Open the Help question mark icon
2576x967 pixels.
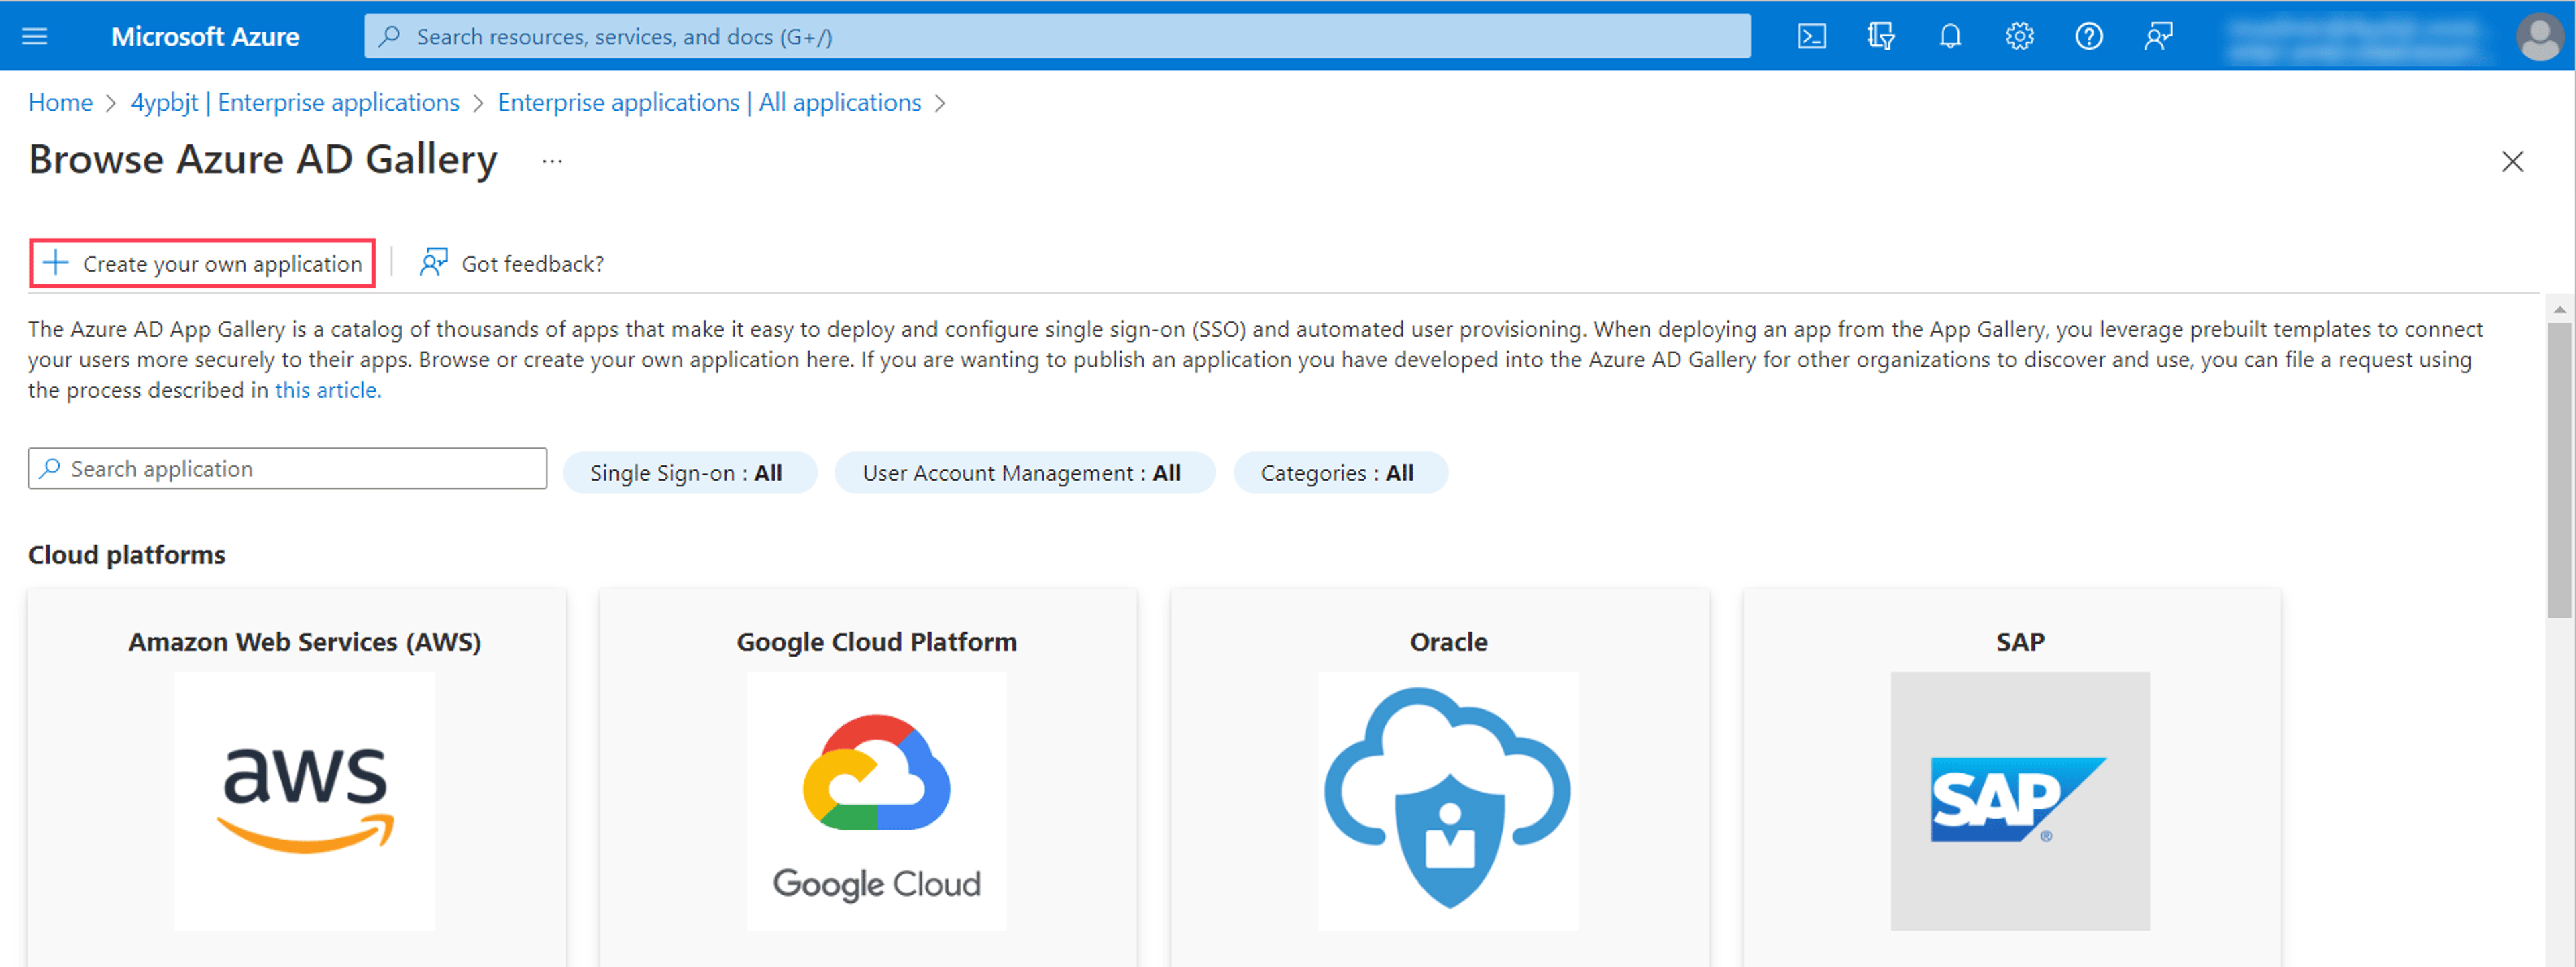click(2089, 37)
